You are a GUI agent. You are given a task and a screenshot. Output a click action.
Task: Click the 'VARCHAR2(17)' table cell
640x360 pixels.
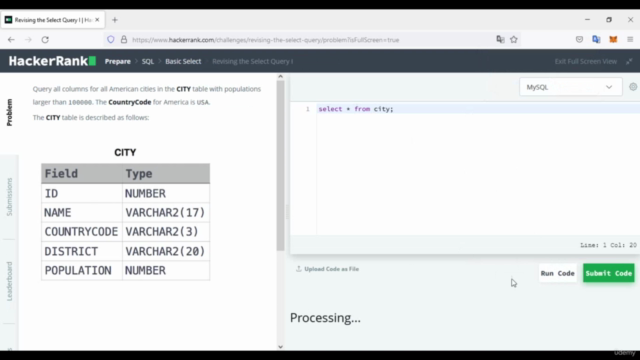[x=166, y=212]
